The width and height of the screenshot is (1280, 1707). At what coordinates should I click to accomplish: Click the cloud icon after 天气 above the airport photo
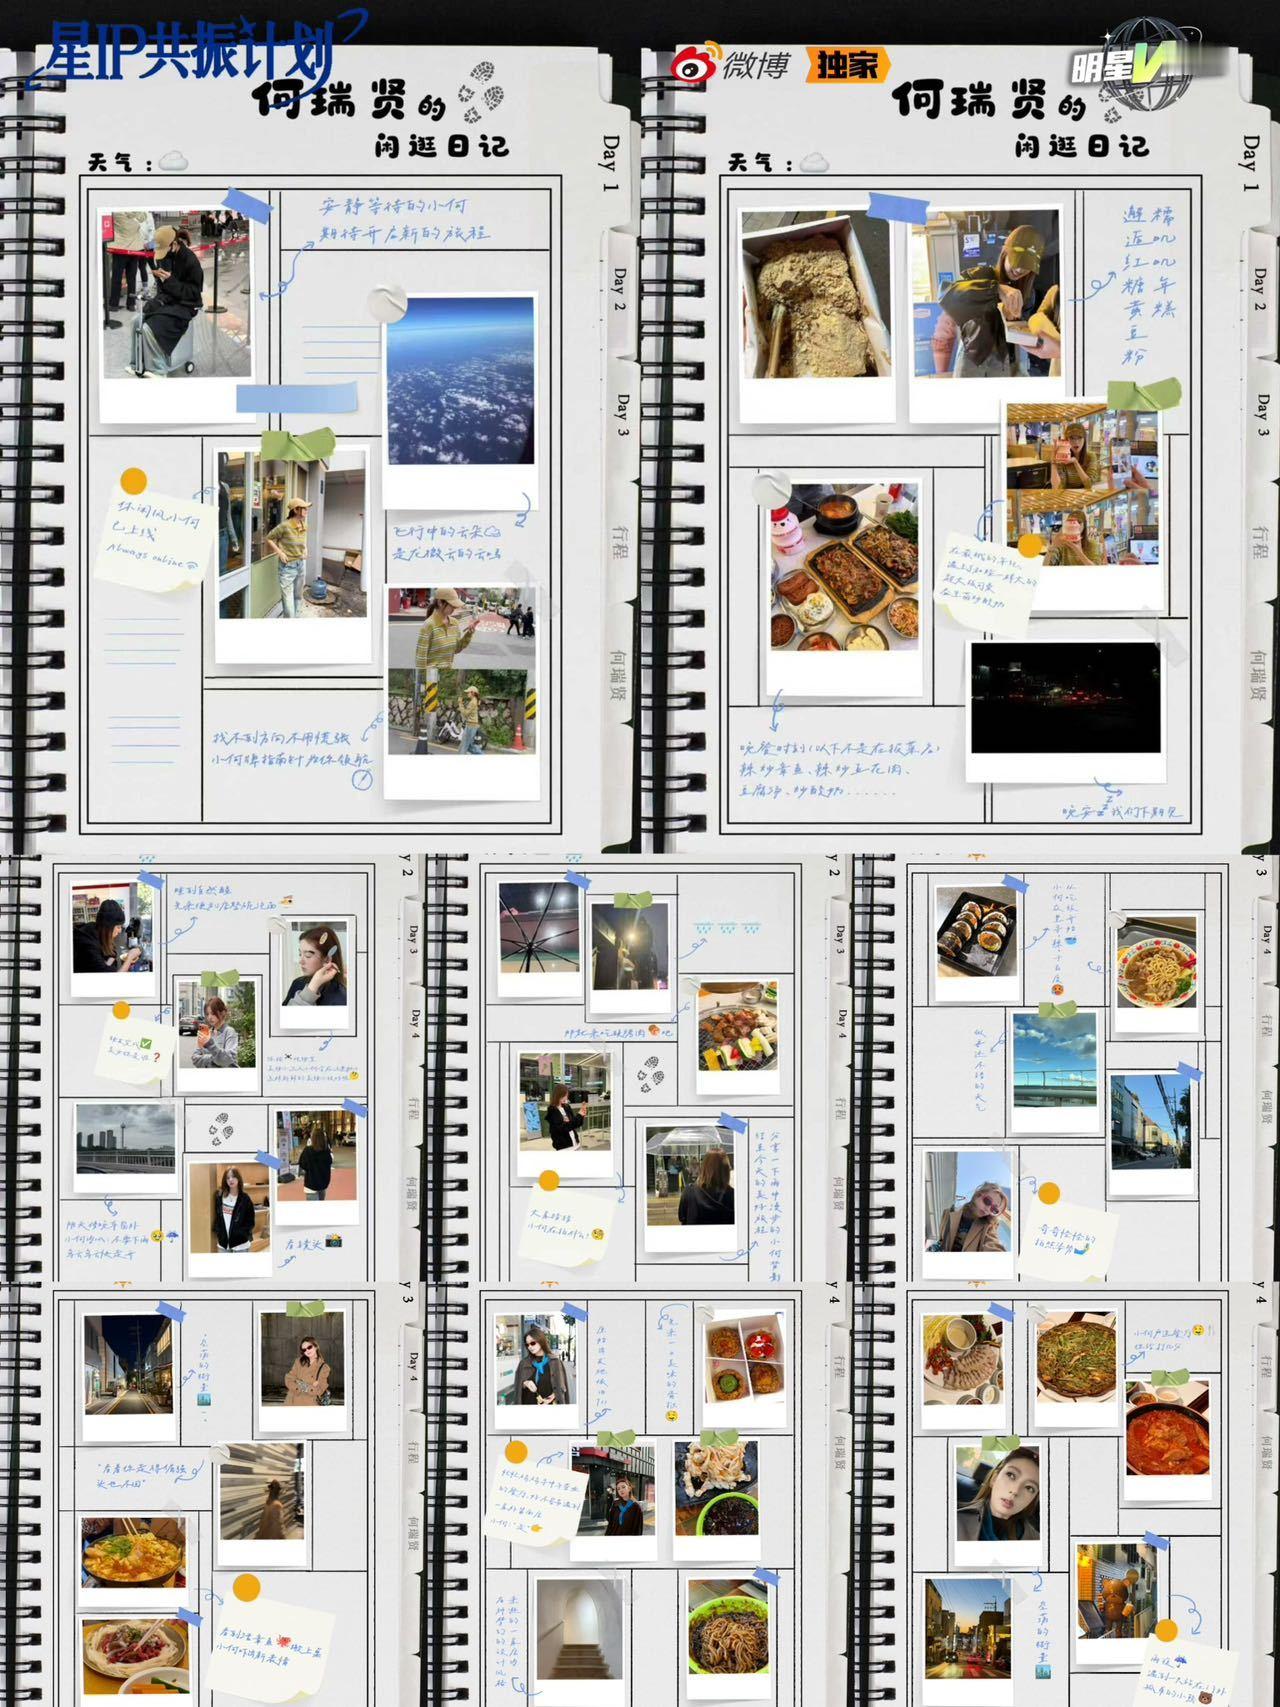173,161
